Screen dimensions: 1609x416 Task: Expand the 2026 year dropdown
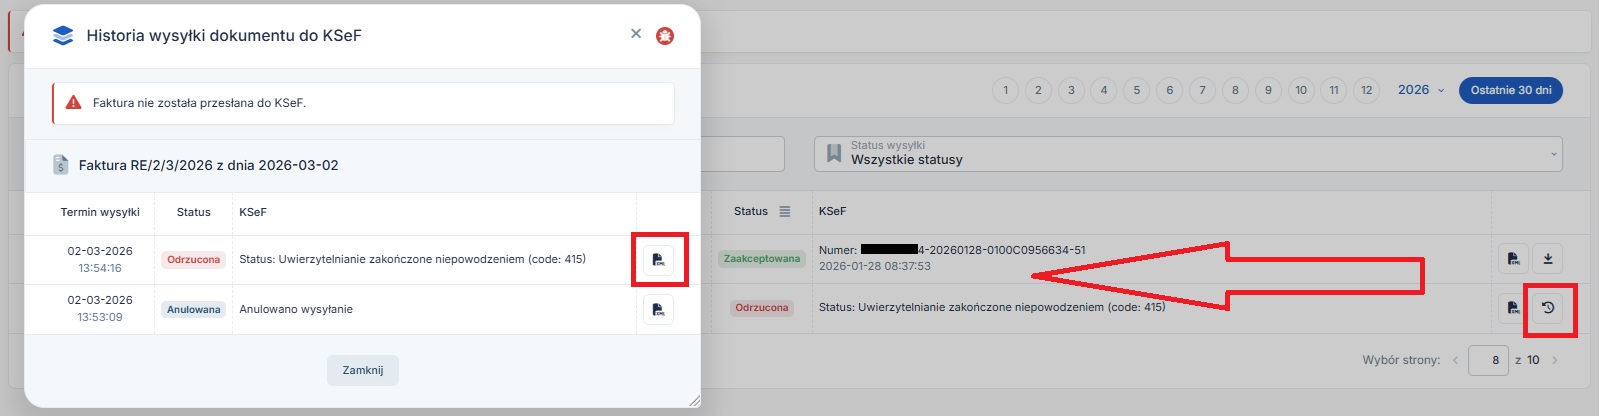1420,90
